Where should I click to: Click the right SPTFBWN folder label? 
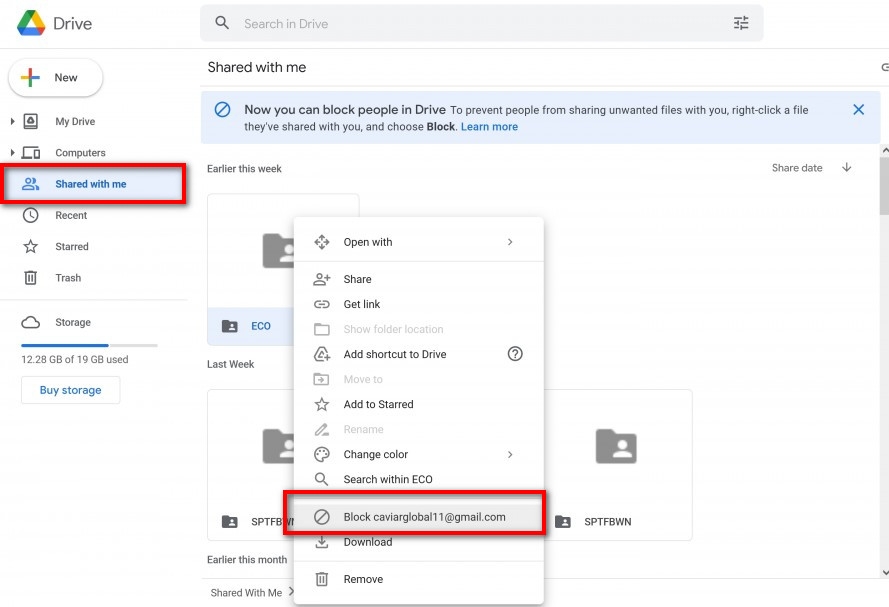[608, 522]
